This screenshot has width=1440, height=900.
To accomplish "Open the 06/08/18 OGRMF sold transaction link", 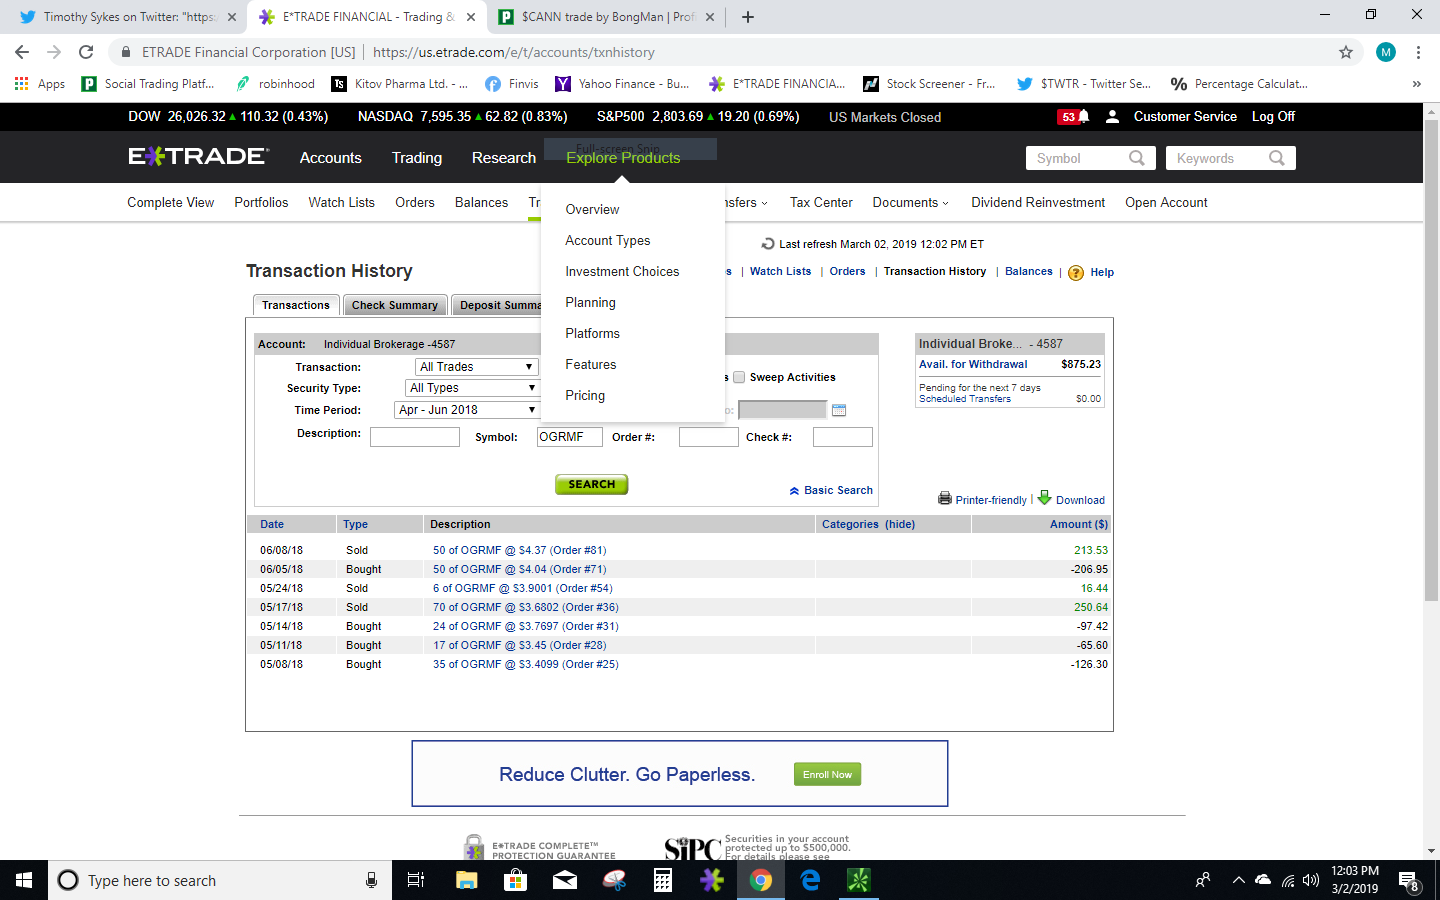I will [x=519, y=550].
